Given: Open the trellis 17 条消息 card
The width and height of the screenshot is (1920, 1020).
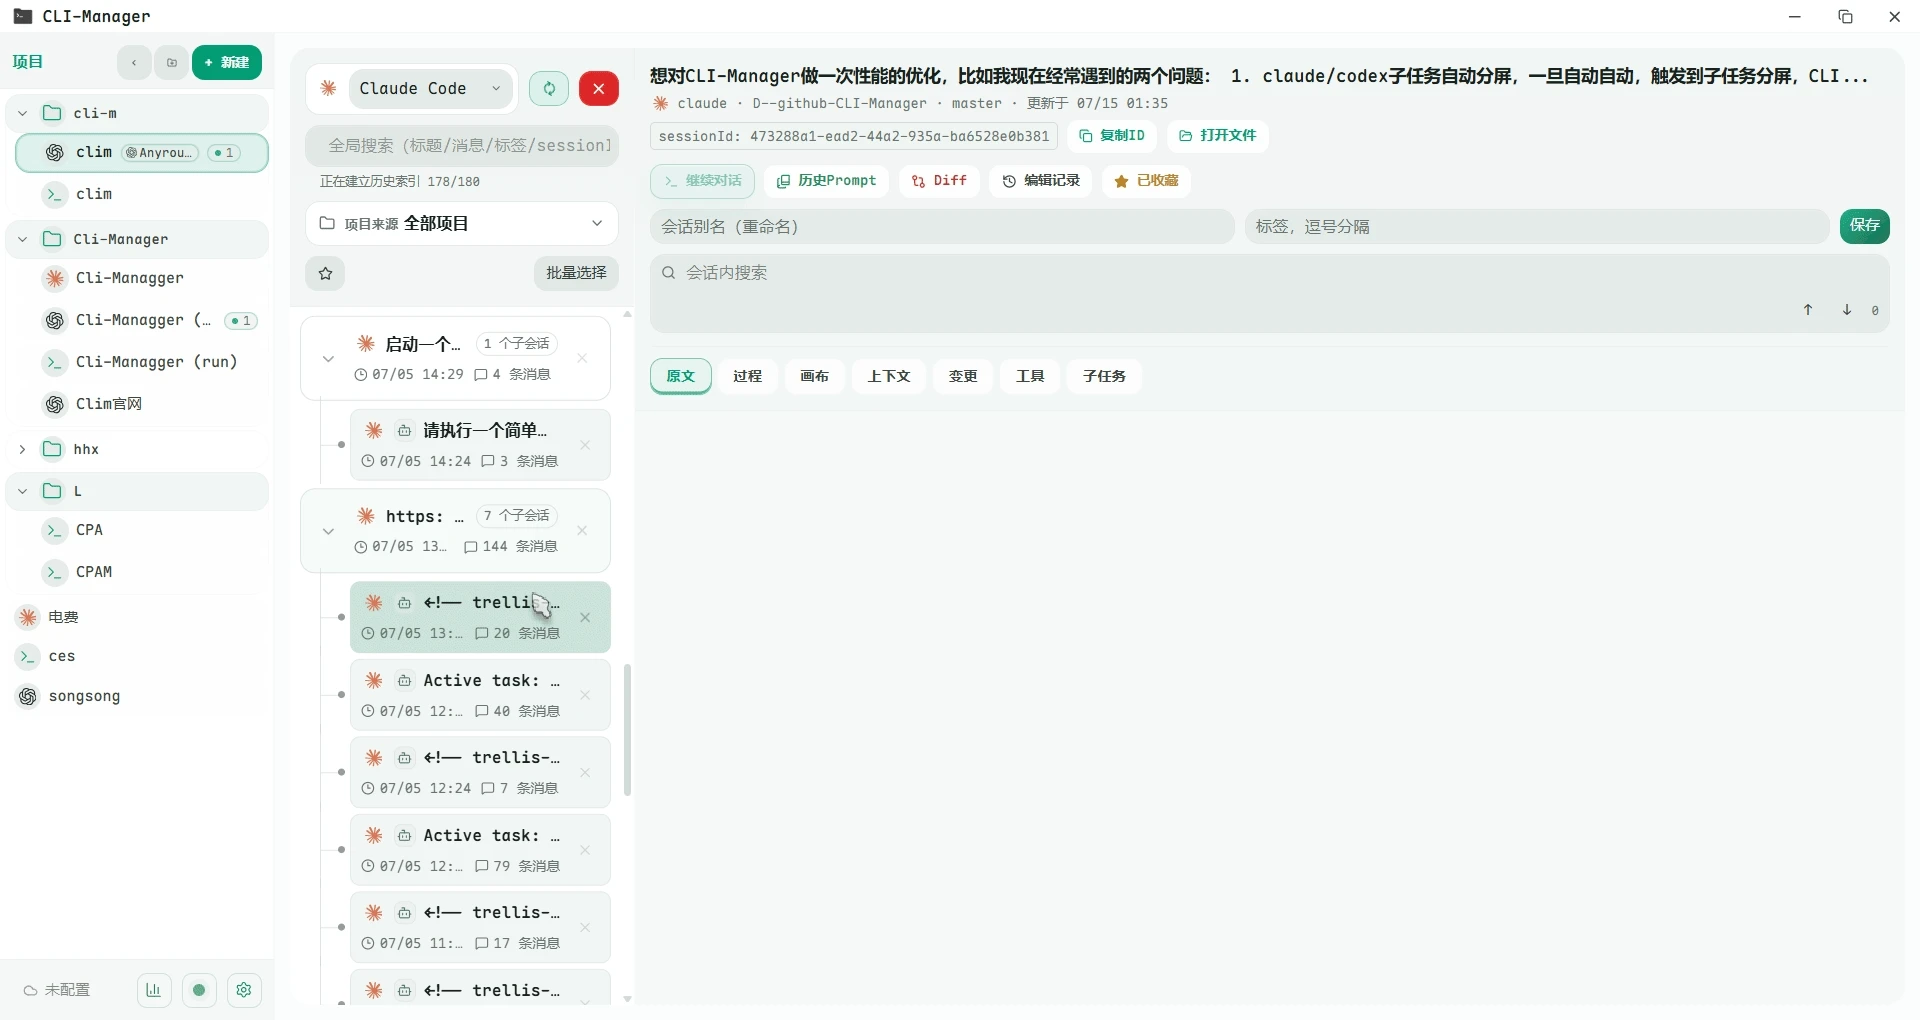Looking at the screenshot, I should [x=480, y=927].
